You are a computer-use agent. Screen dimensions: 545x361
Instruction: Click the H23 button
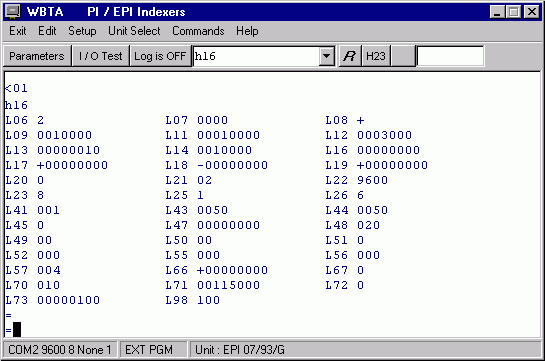tap(376, 56)
